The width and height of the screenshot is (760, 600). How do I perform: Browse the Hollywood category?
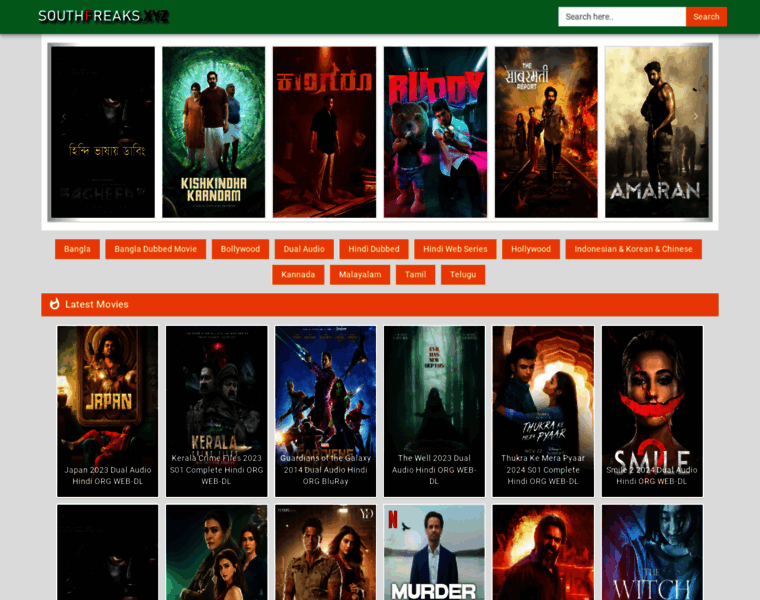click(x=531, y=249)
